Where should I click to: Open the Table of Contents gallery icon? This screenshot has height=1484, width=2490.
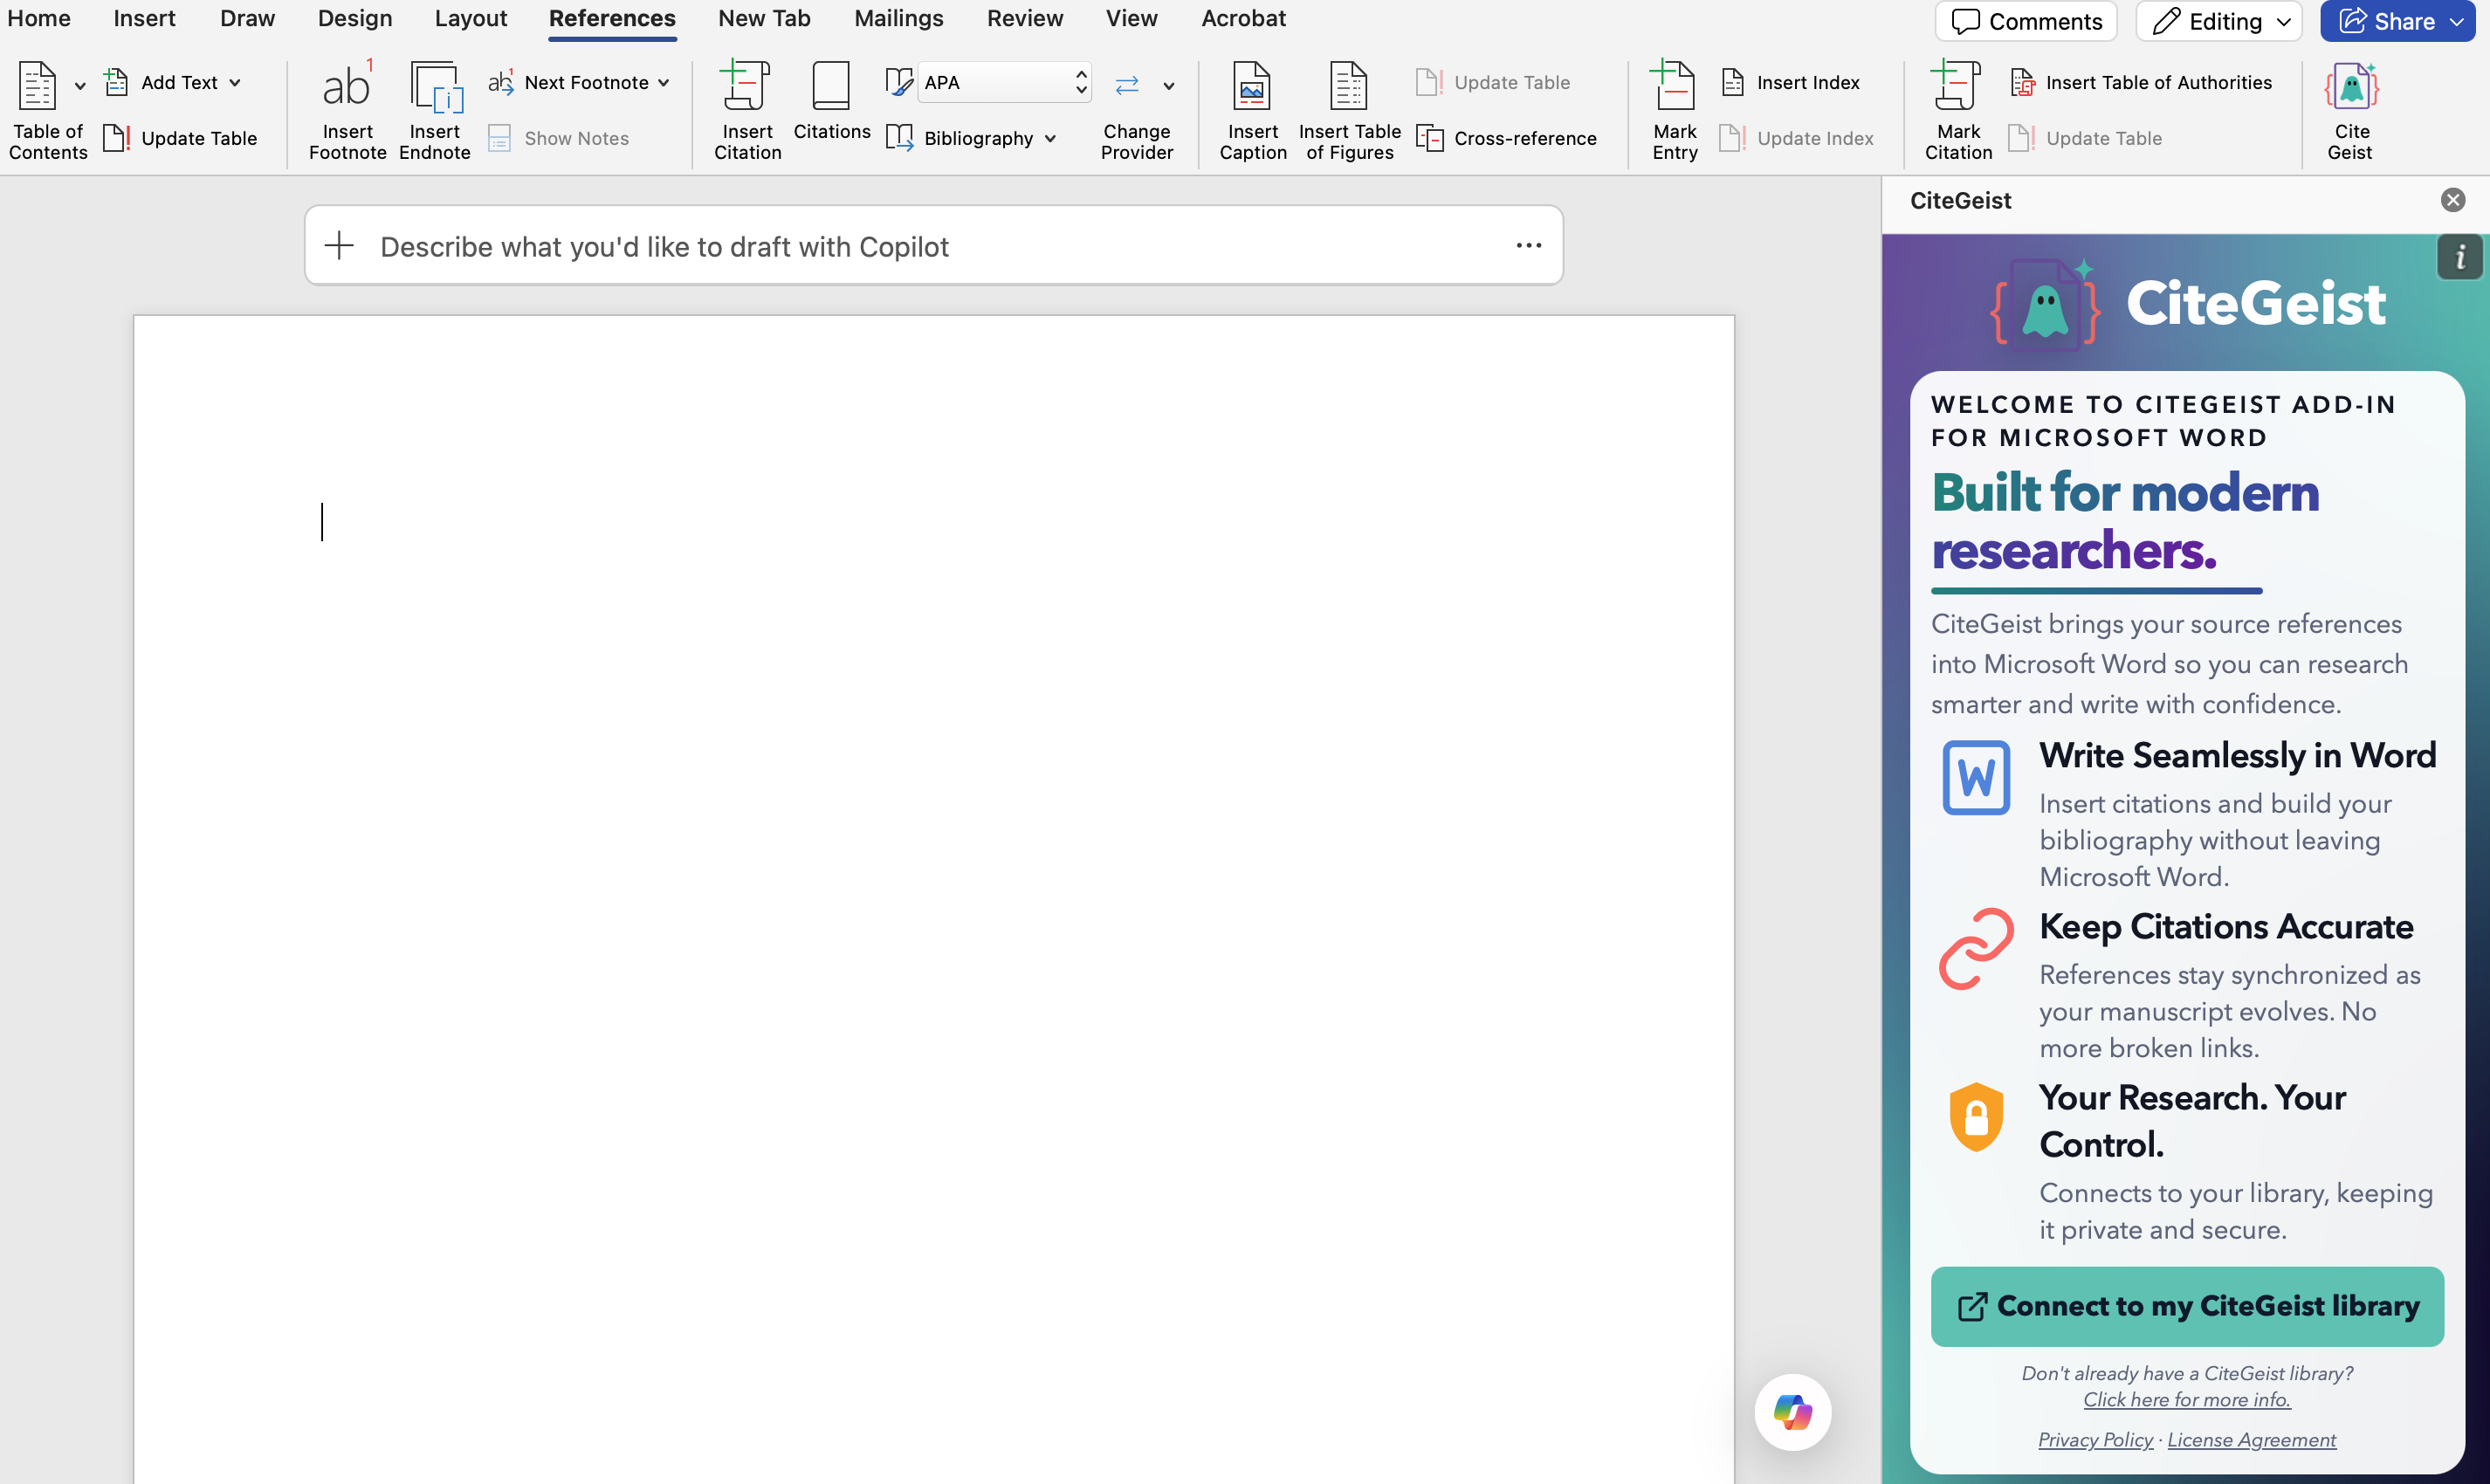coord(37,86)
